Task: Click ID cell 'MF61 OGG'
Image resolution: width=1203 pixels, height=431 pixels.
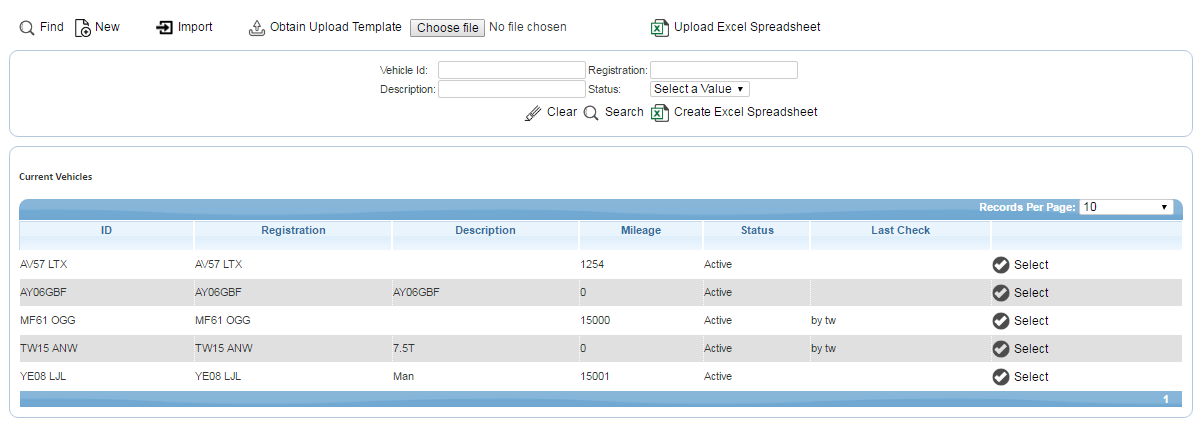Action: (x=48, y=321)
